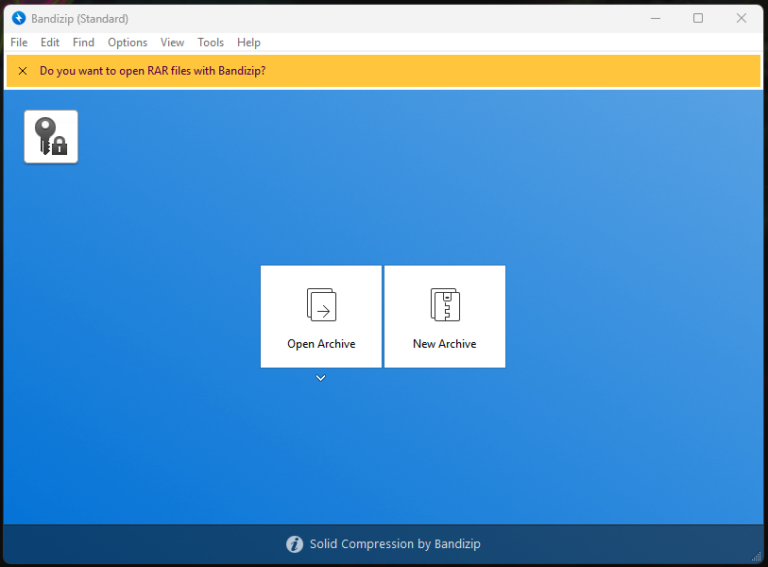Click the Open Archive tile
Screen dimensions: 768x567
click(x=321, y=316)
